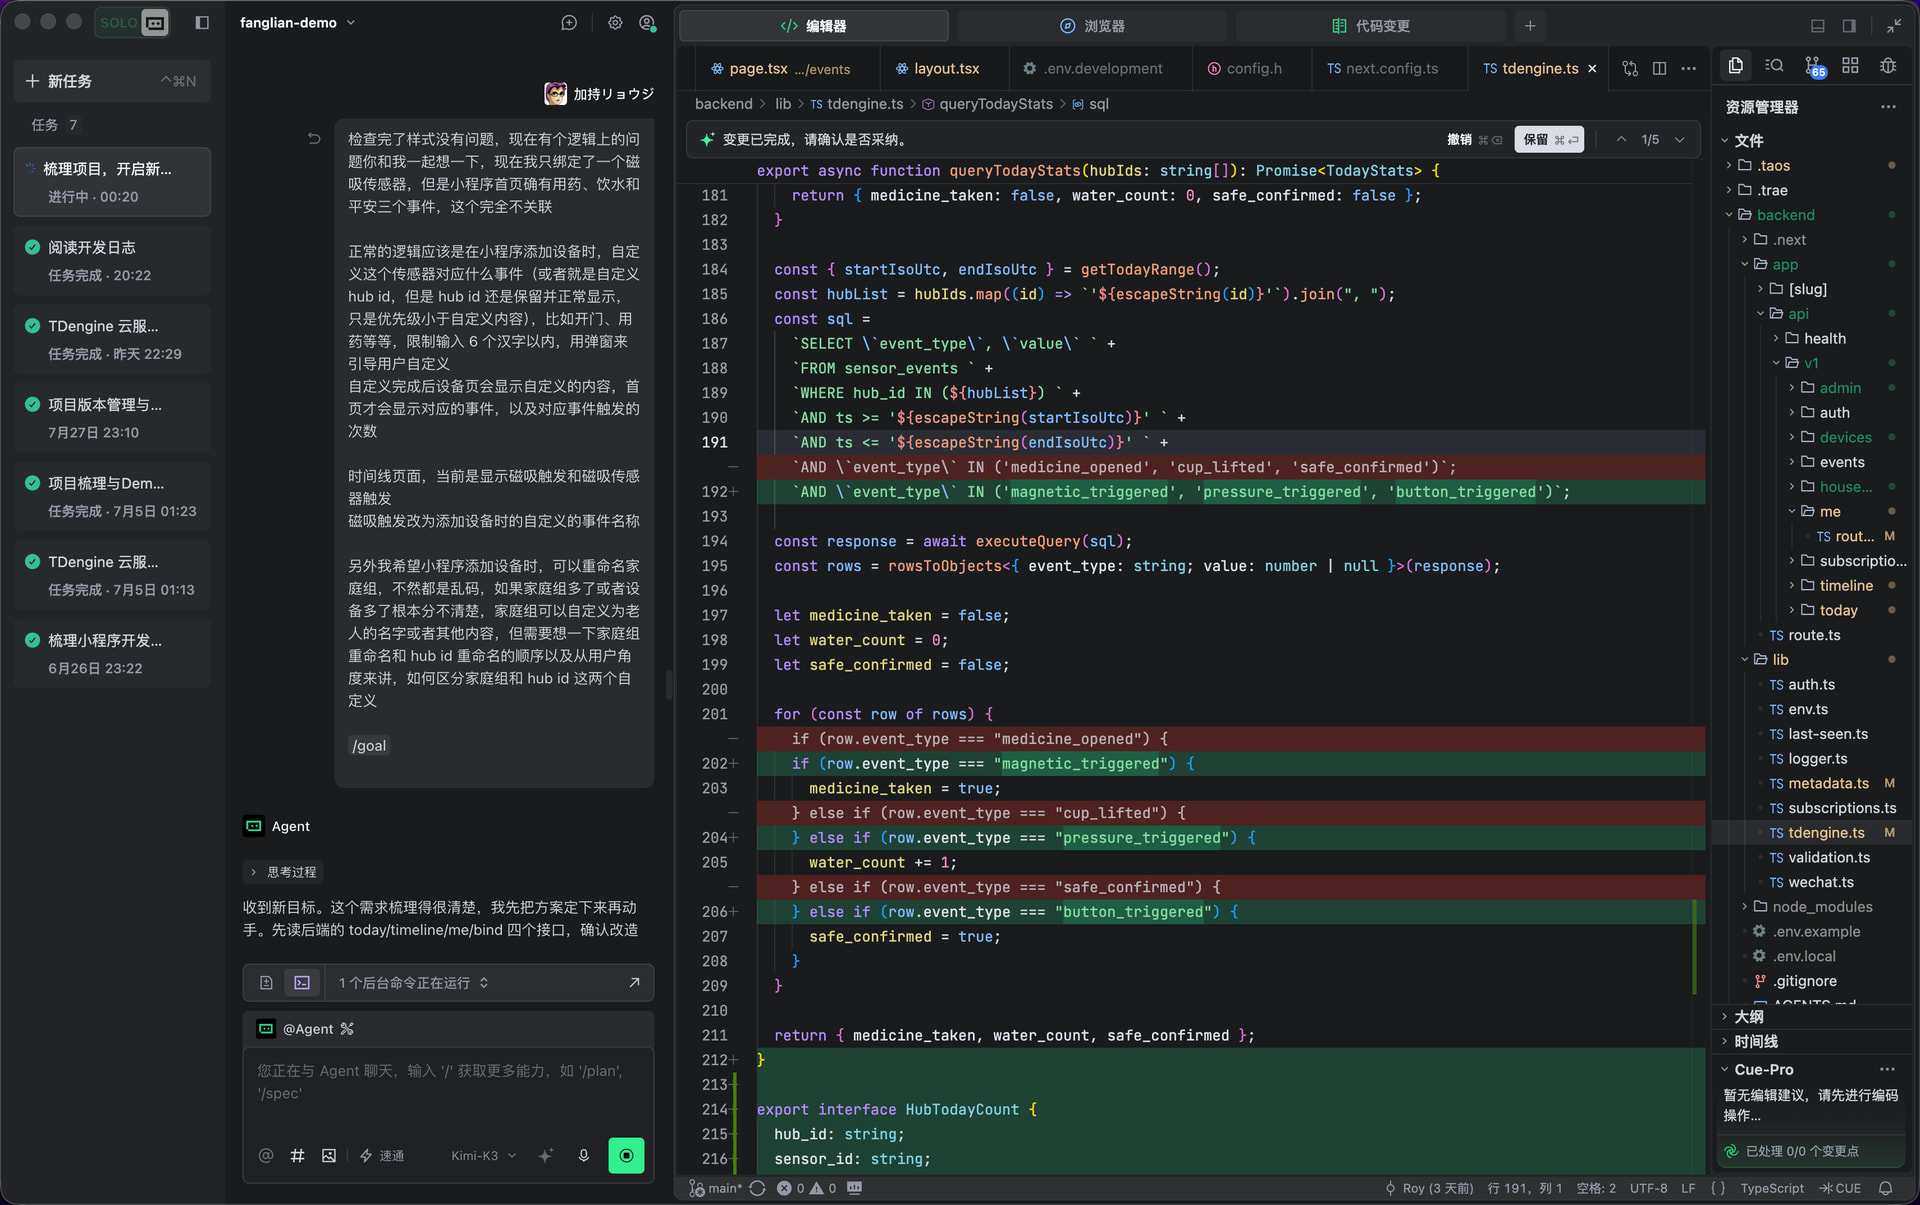Viewport: 1920px width, 1205px height.
Task: Expand the node_modules folder
Action: [1821, 906]
